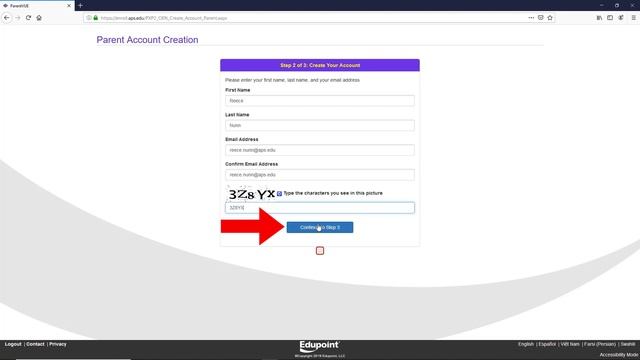
Task: Click the Edupoint logo in the footer
Action: 320,346
